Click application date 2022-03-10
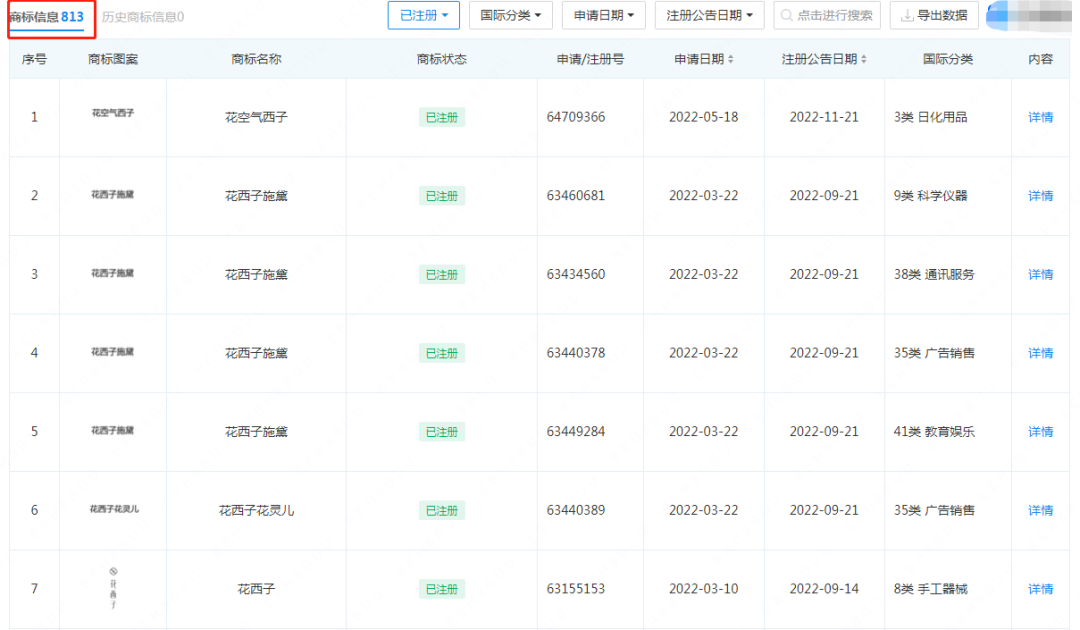The height and width of the screenshot is (630, 1080). pyautogui.click(x=703, y=589)
